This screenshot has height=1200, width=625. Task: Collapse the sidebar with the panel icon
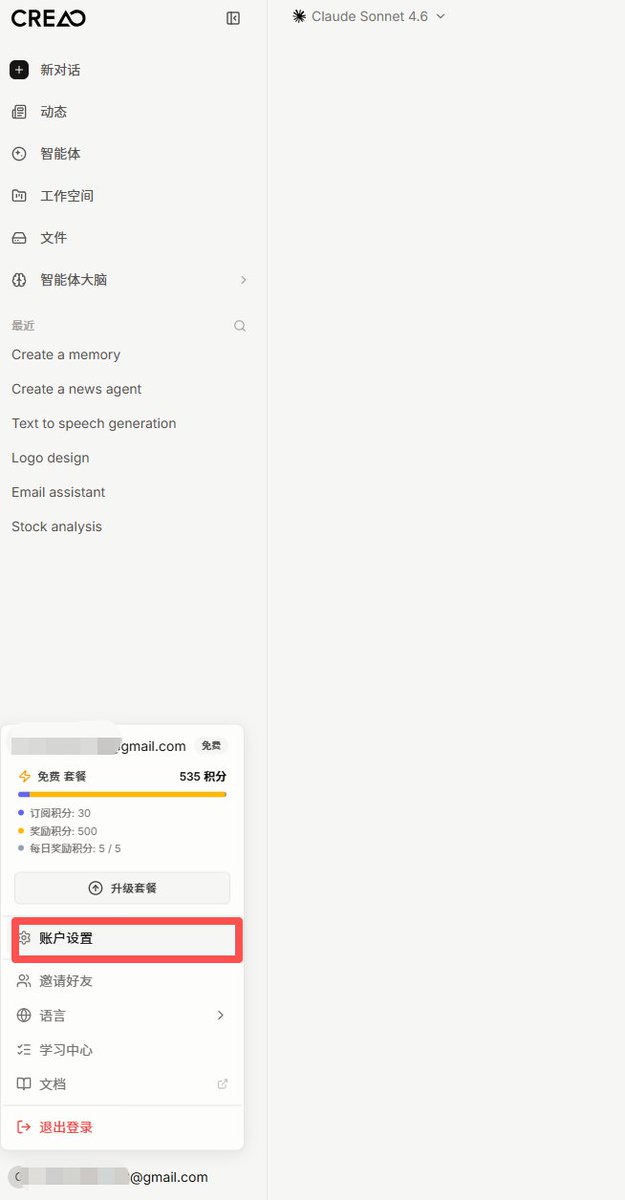point(233,18)
